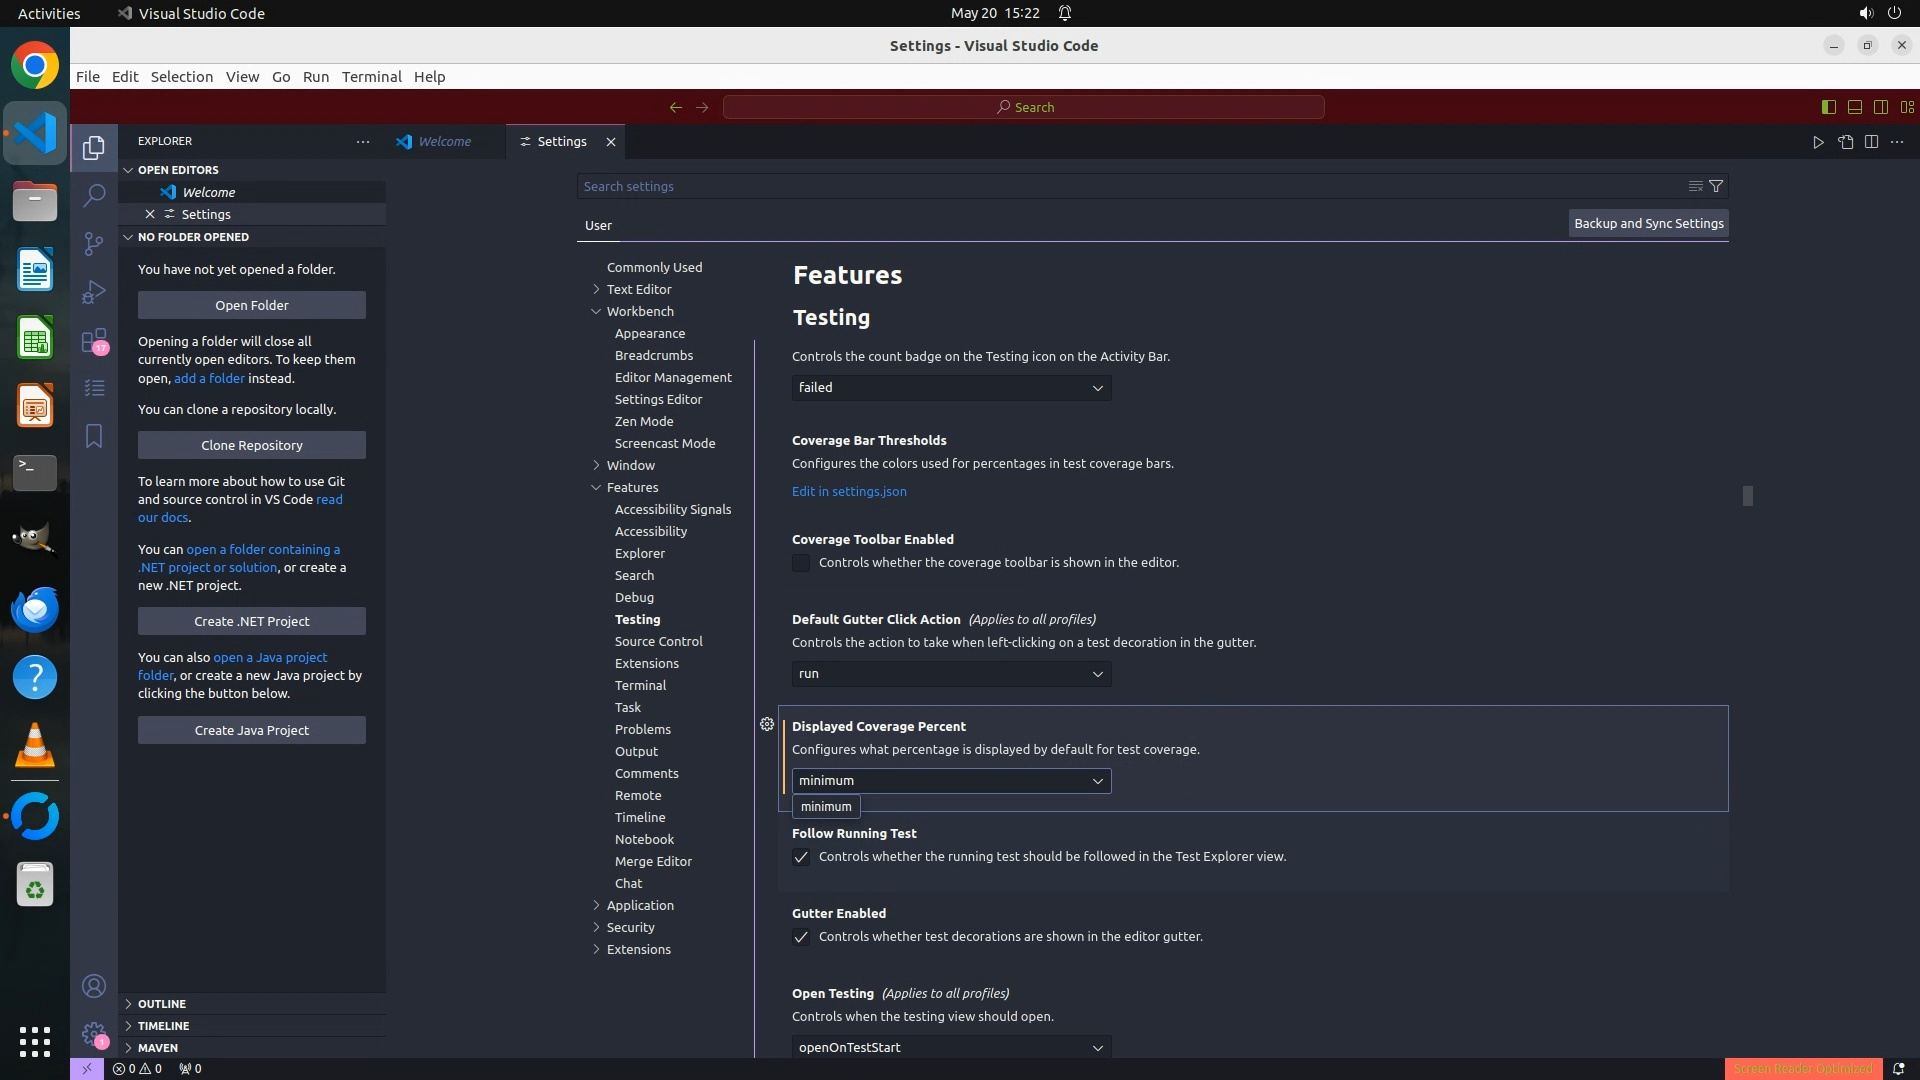Screen dimensions: 1920x1080
Task: Switch to the Welcome tab
Action: [444, 142]
